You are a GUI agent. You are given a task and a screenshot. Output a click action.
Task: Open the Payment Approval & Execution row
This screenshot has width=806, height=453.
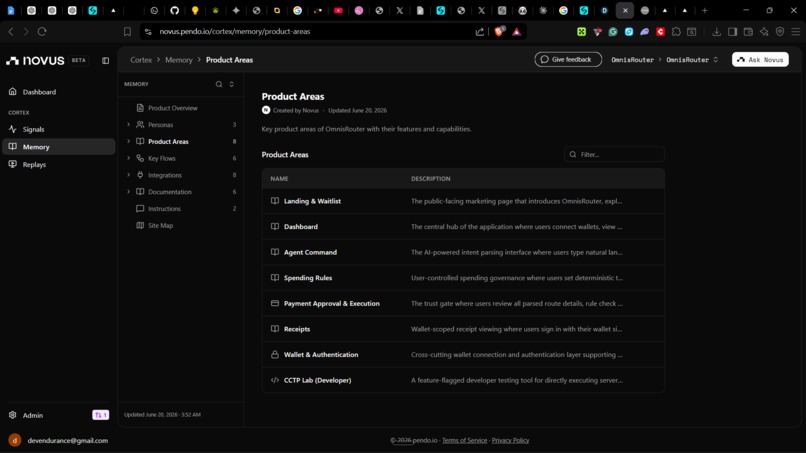(463, 303)
